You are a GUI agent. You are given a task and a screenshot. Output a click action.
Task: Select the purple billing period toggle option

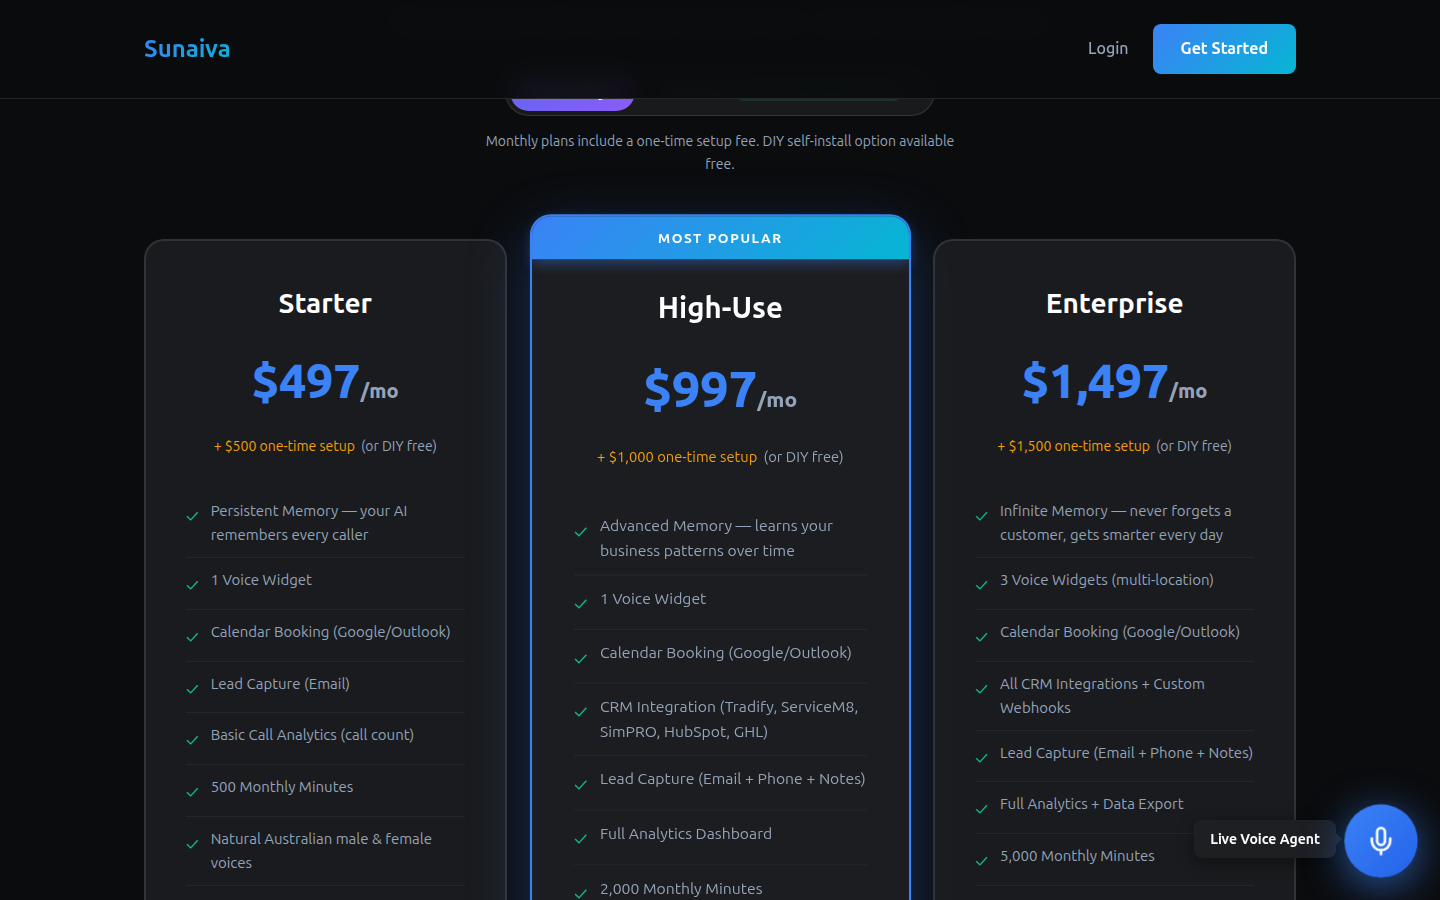click(x=572, y=102)
